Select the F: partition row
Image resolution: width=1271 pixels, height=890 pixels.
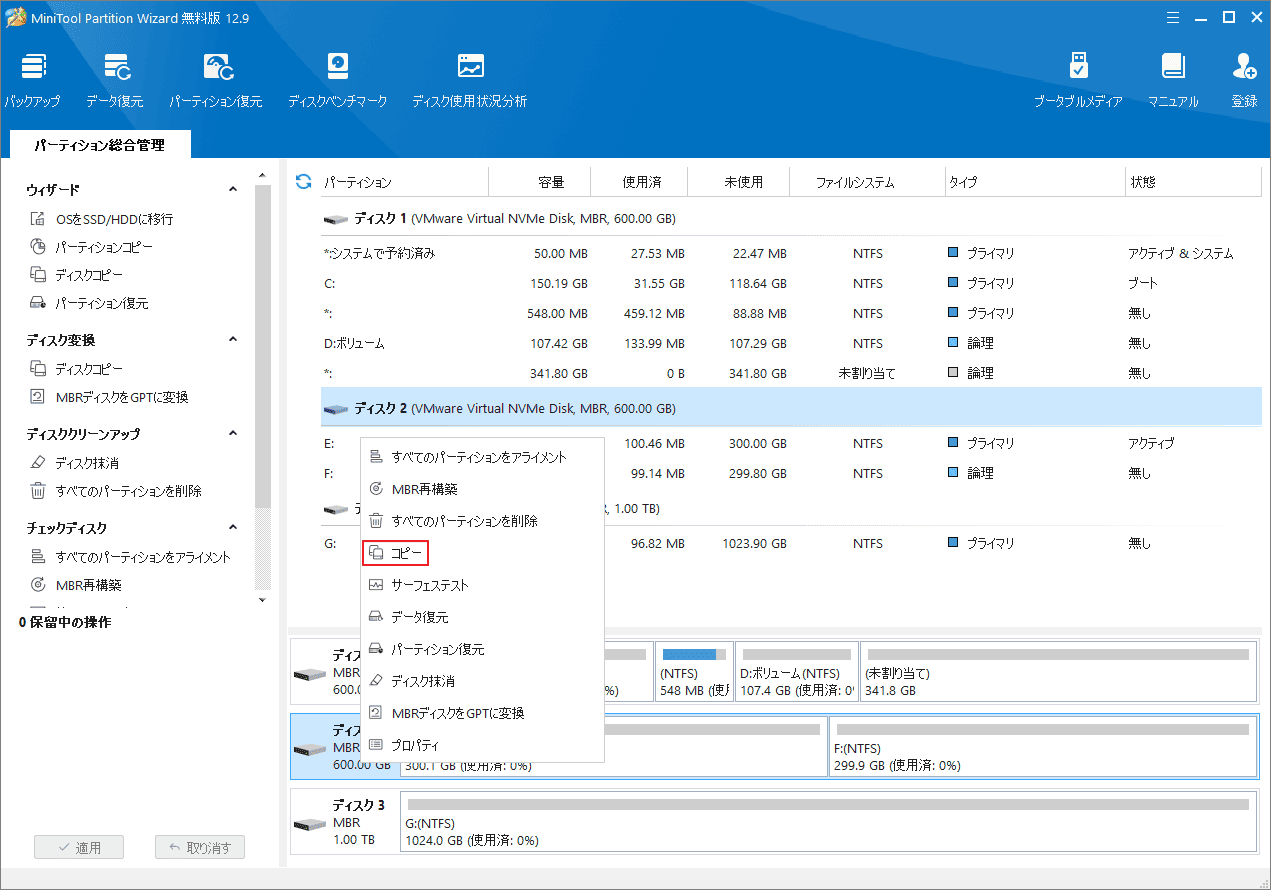point(790,473)
